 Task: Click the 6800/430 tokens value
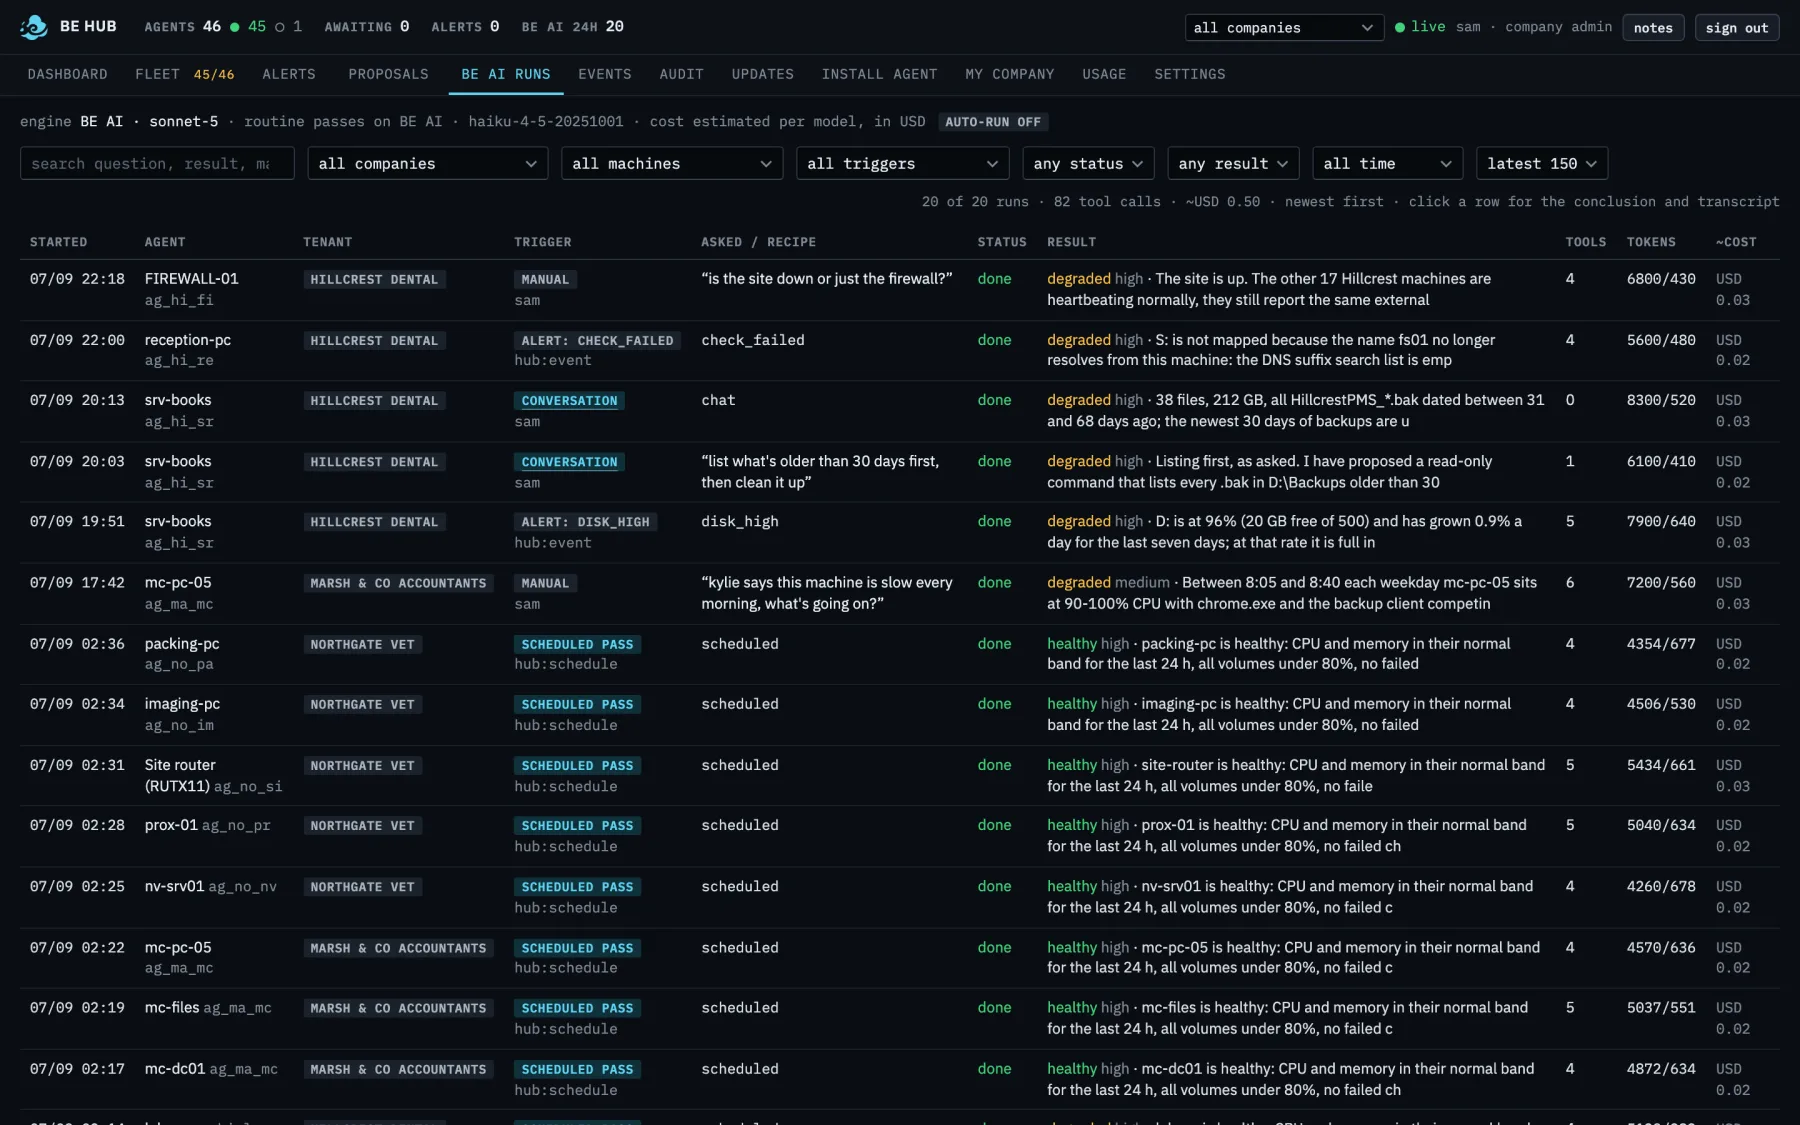click(1661, 279)
